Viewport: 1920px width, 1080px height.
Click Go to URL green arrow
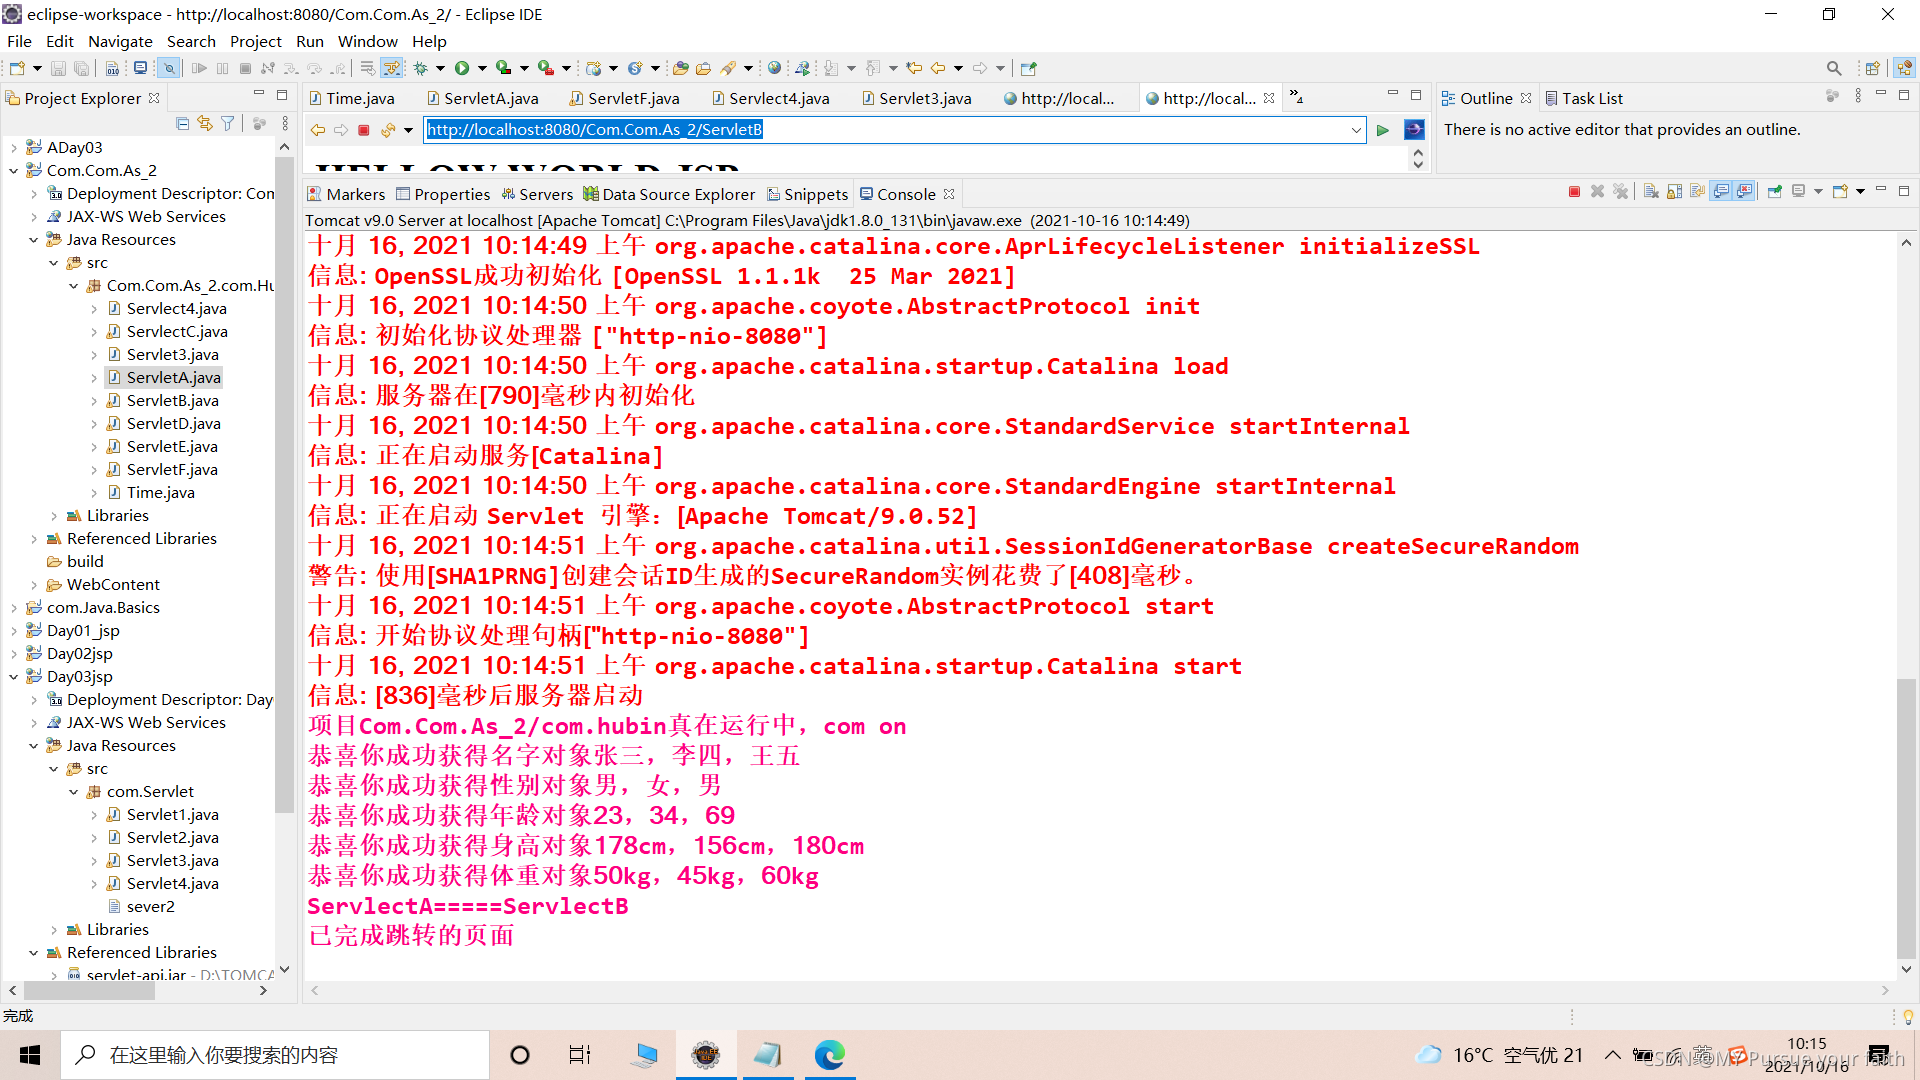pyautogui.click(x=1383, y=130)
